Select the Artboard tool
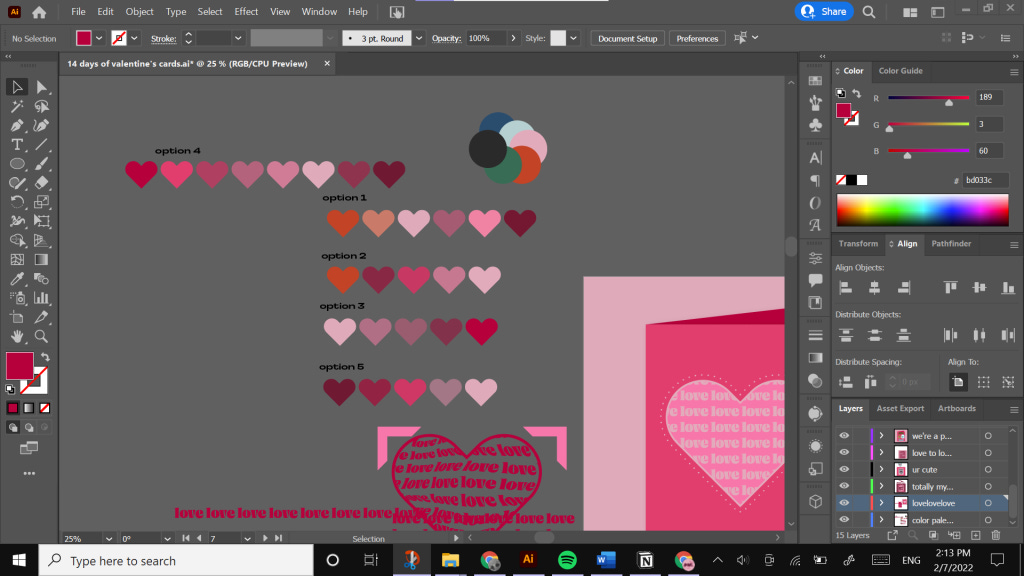The width and height of the screenshot is (1024, 576). (17, 317)
